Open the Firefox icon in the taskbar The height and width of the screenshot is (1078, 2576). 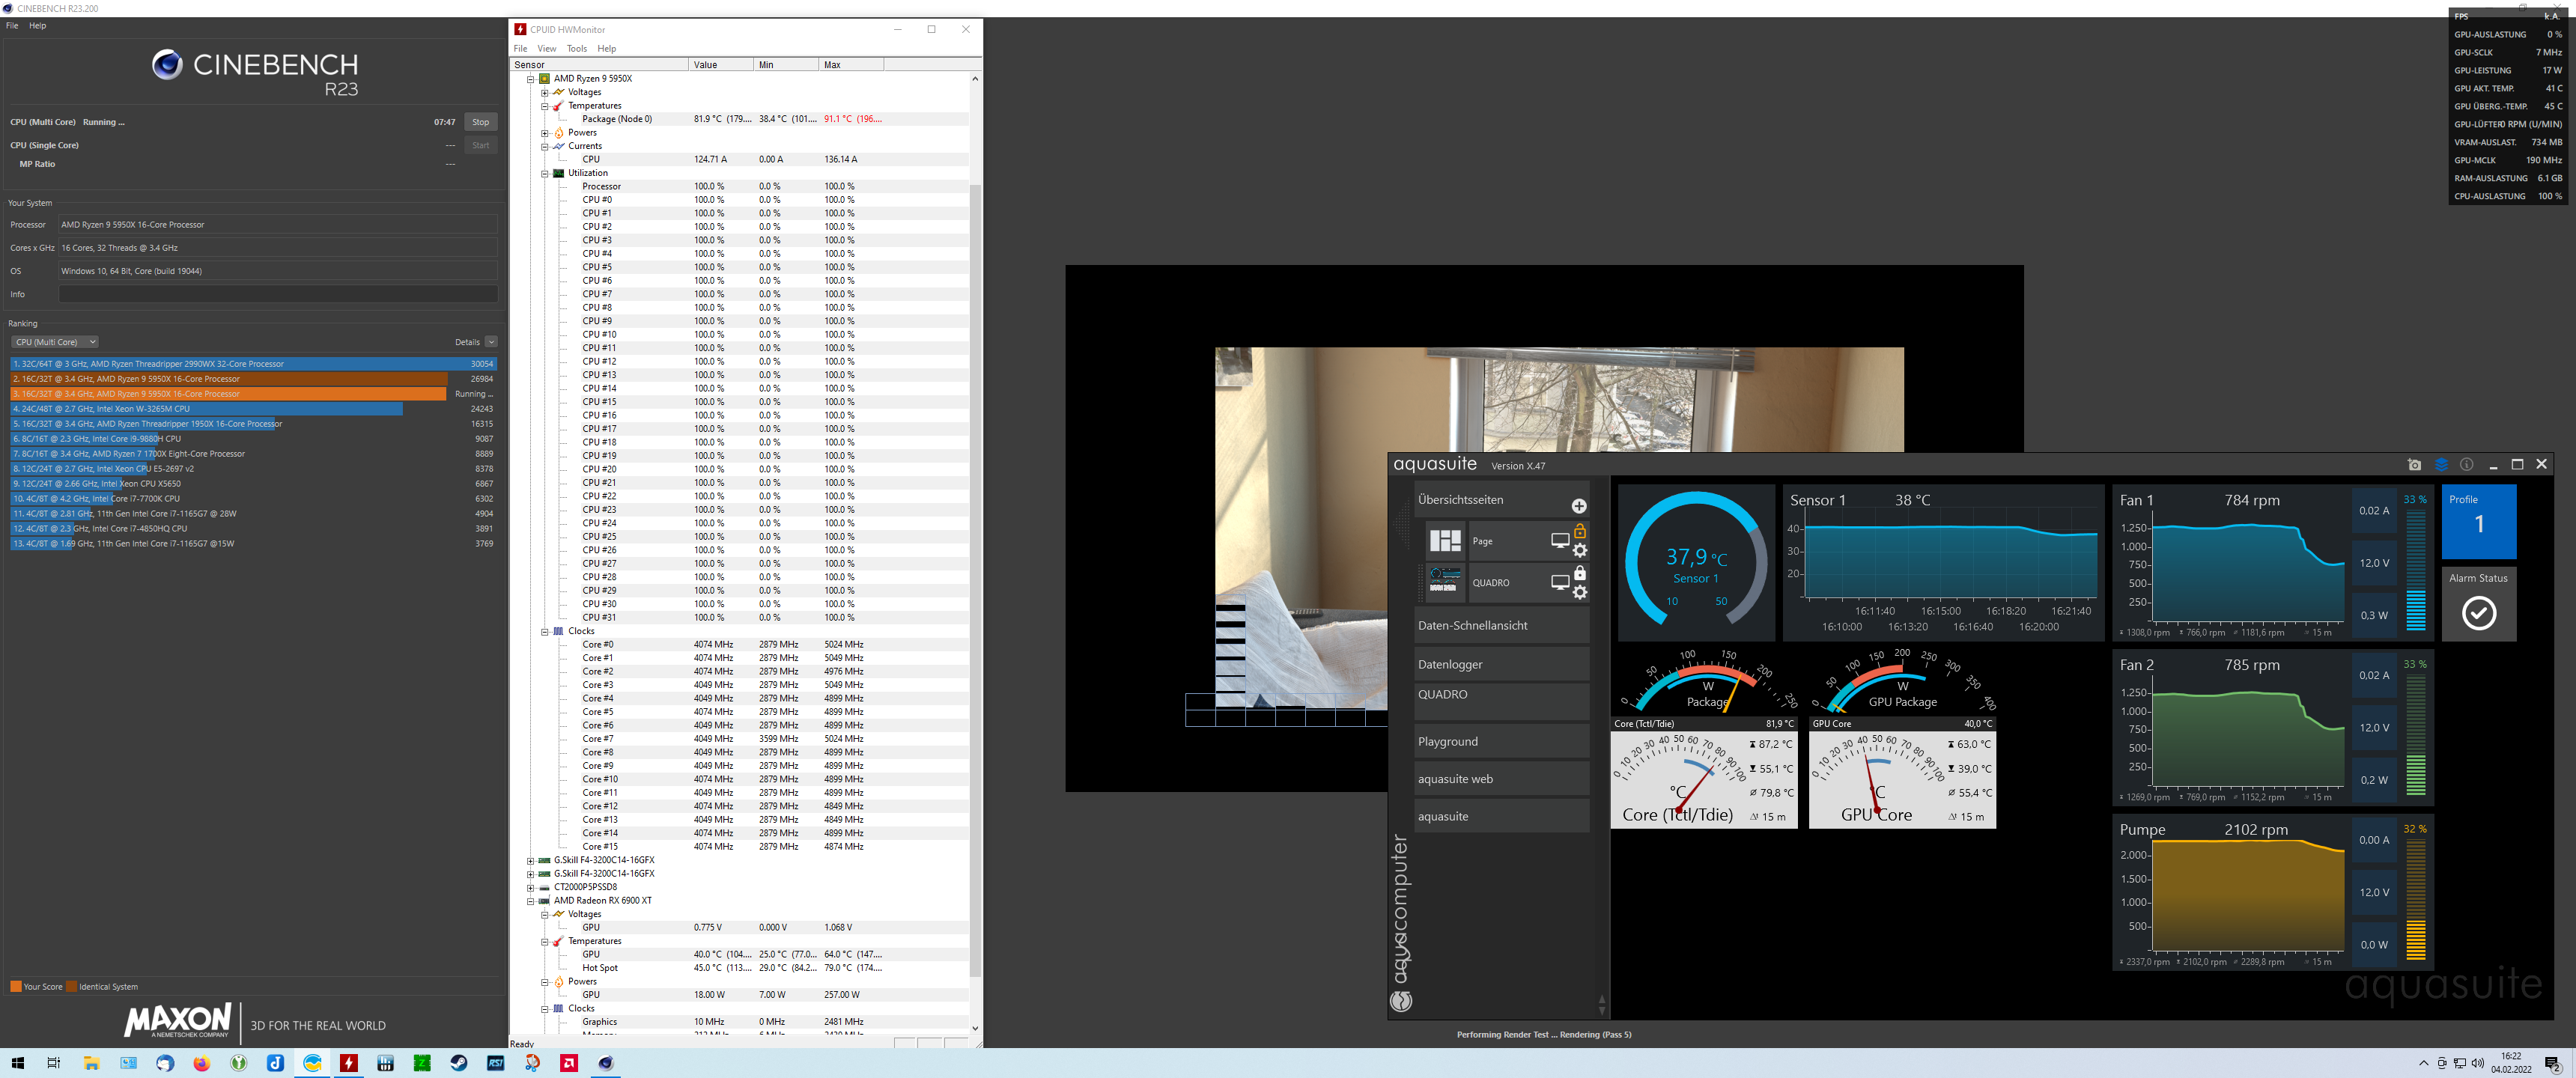pos(202,1063)
